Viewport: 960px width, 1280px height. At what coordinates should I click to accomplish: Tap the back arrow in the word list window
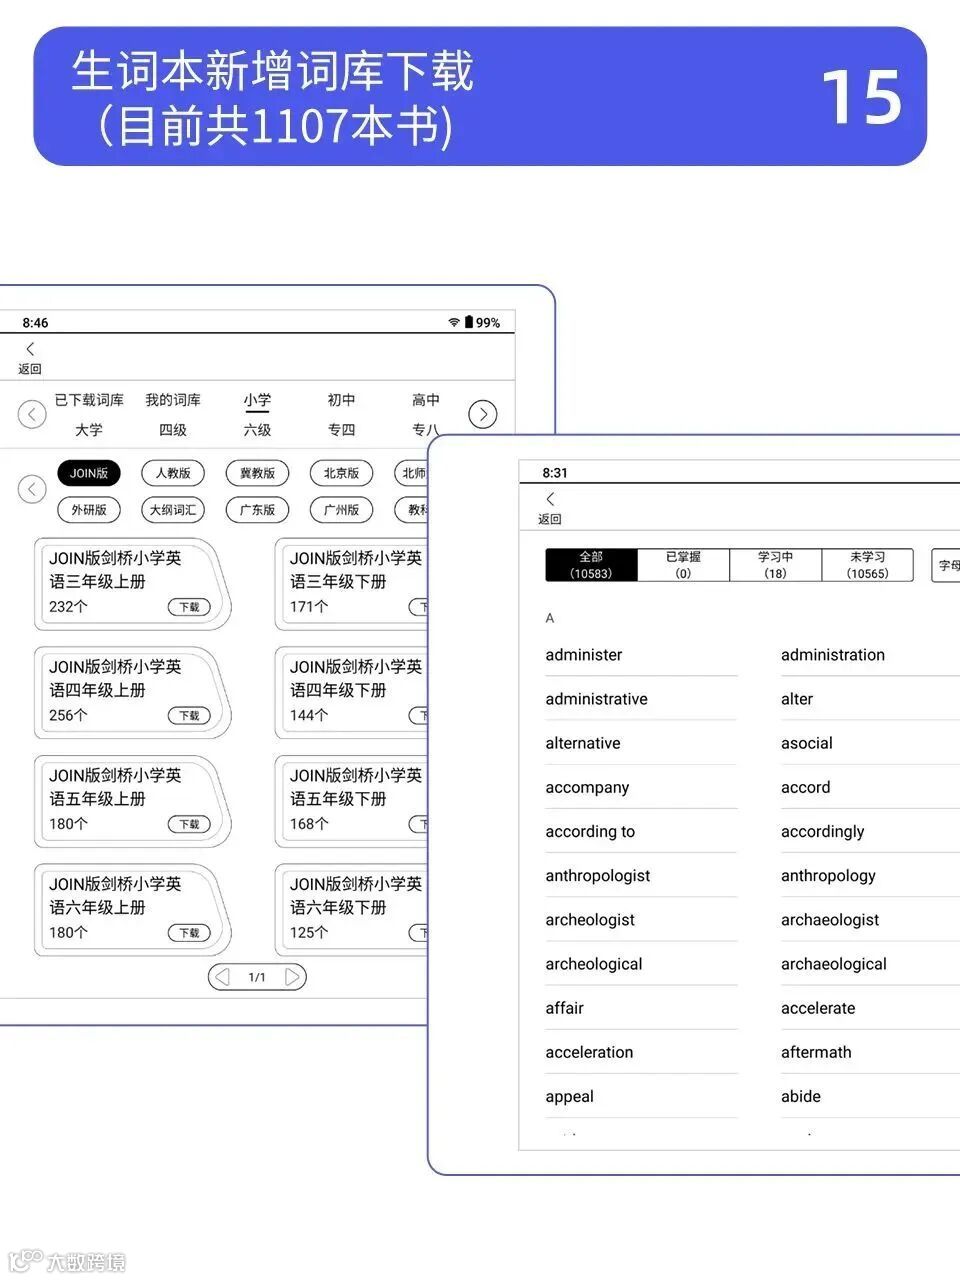[550, 499]
